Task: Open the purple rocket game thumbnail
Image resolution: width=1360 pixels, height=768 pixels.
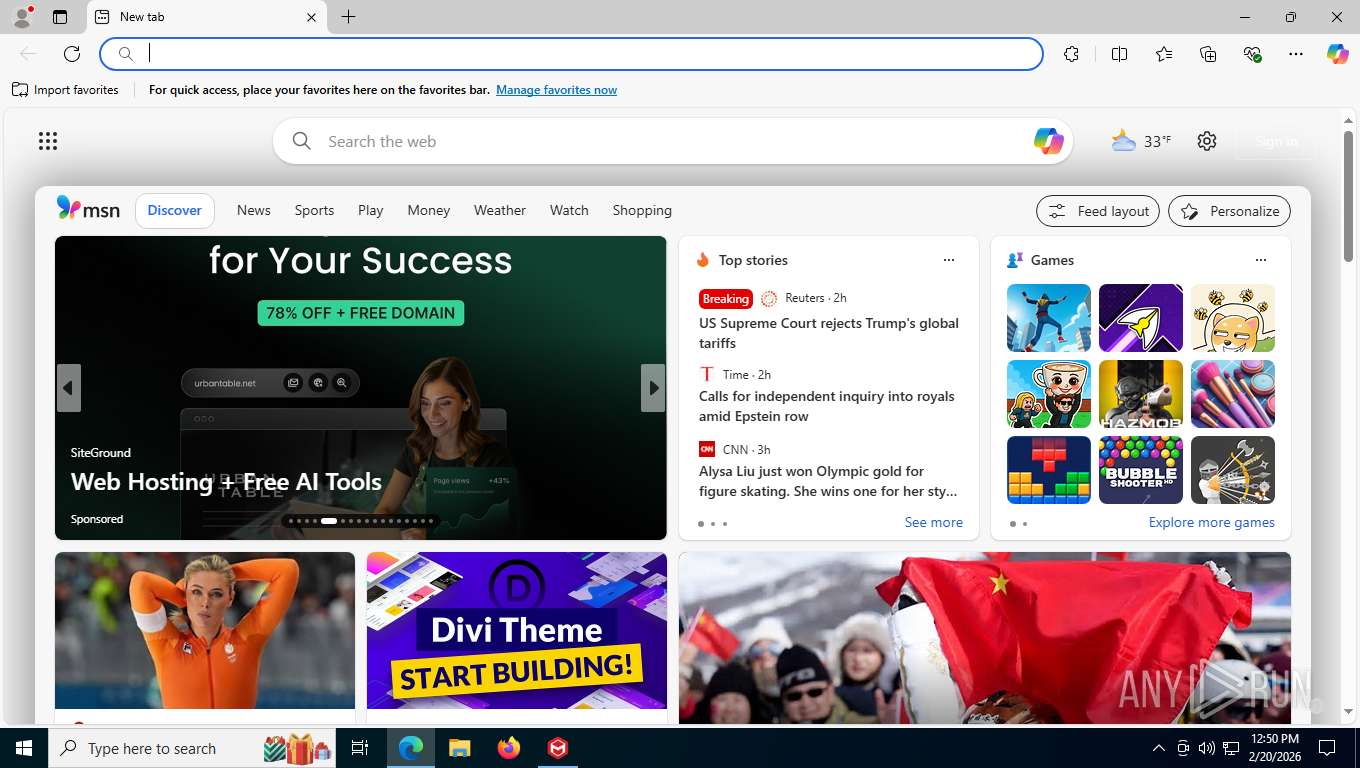Action: [1141, 318]
